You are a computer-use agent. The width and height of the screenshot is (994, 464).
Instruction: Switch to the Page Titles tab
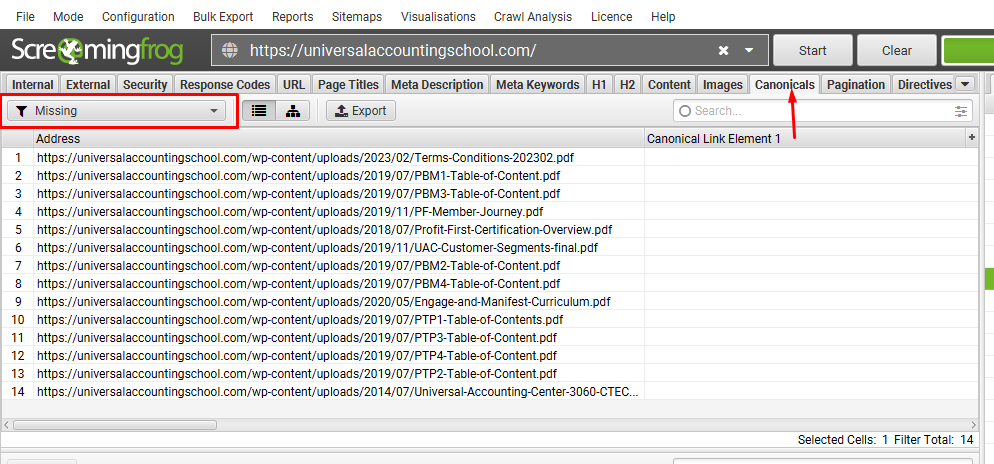[x=348, y=84]
